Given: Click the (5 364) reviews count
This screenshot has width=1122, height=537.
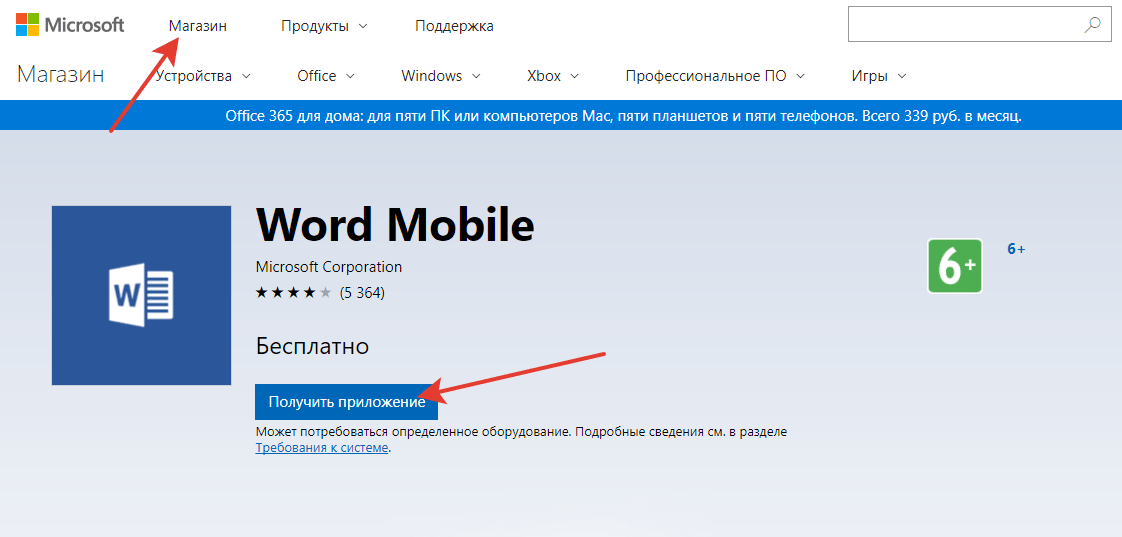Looking at the screenshot, I should click(362, 292).
